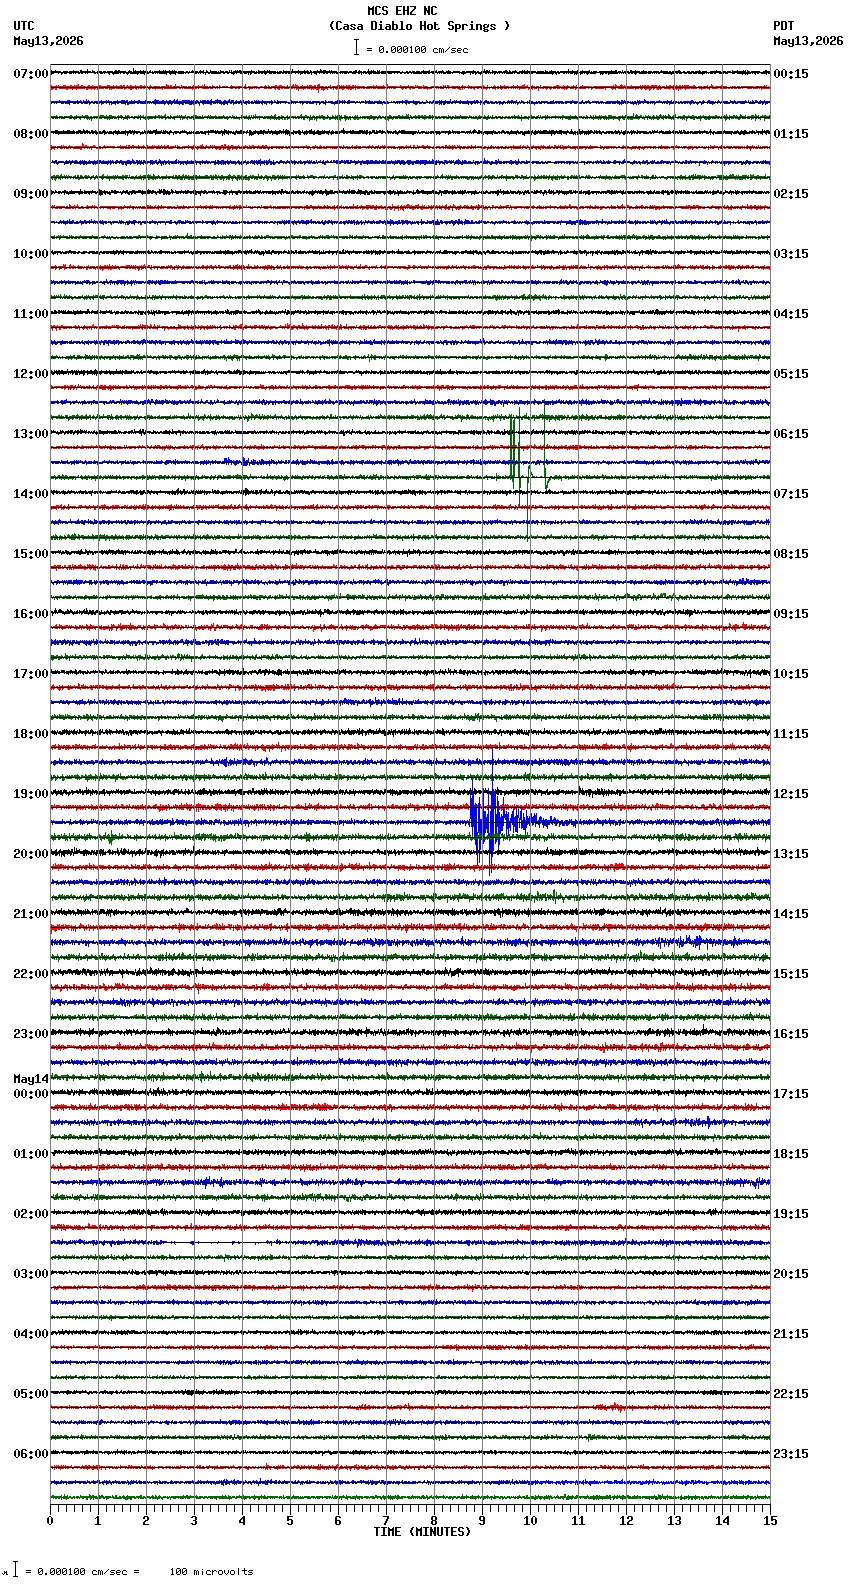The height and width of the screenshot is (1584, 850).
Task: Click the PDT time label '12:15'
Action: (x=791, y=794)
